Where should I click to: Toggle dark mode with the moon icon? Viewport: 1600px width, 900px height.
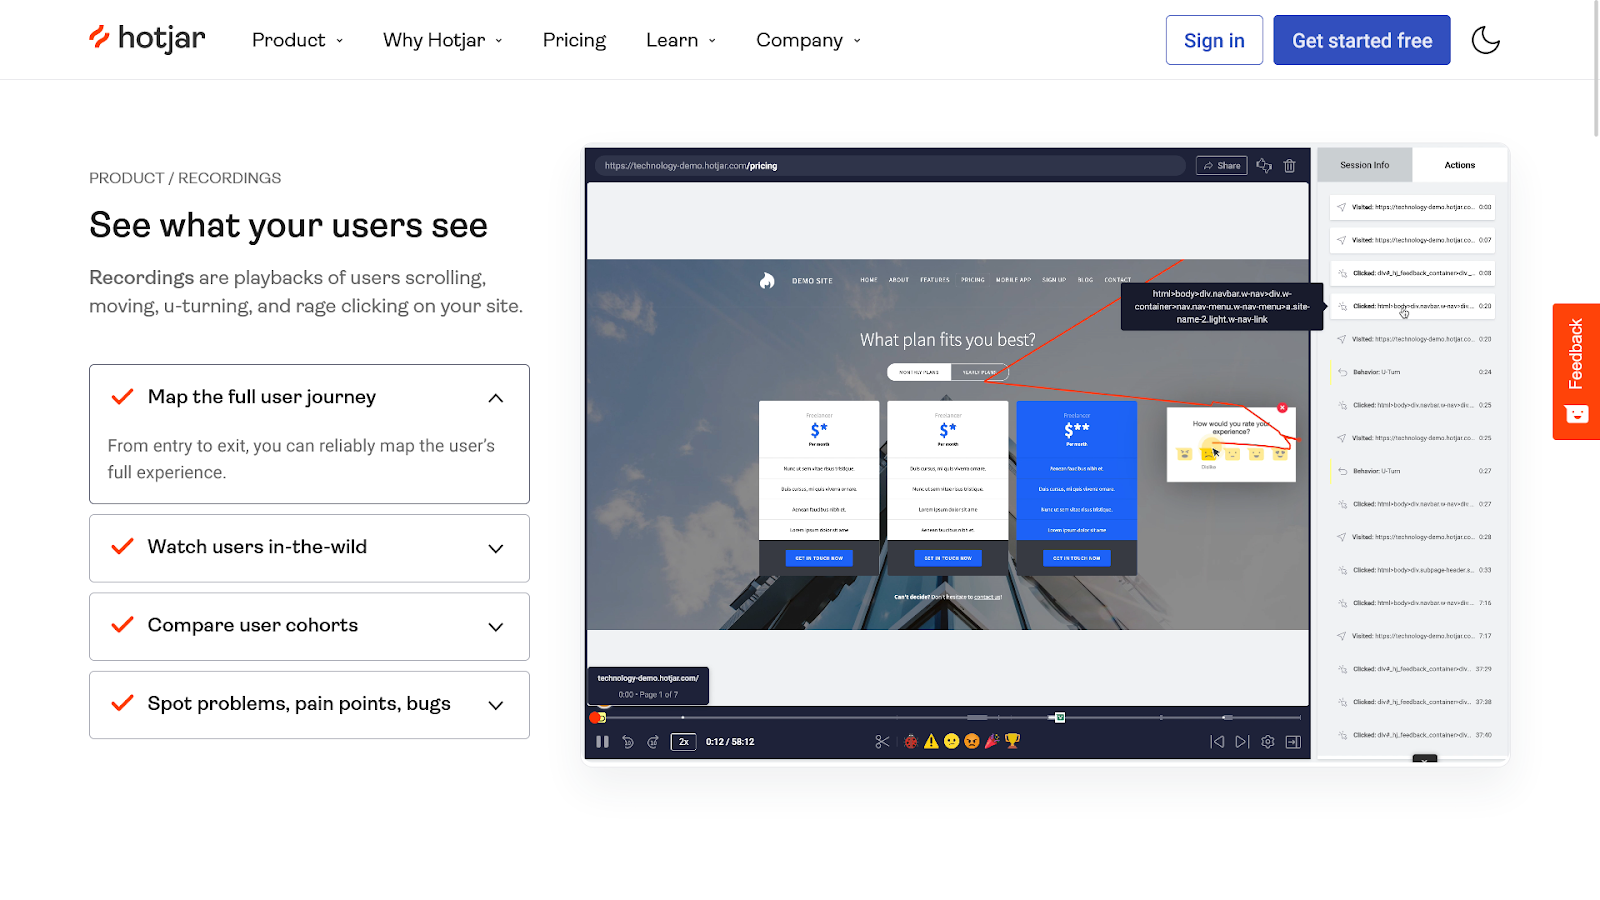click(1486, 40)
